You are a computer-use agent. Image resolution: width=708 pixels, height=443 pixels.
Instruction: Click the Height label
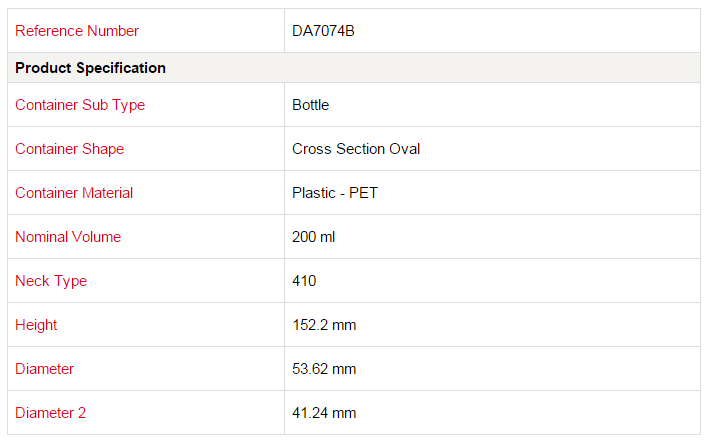point(36,325)
